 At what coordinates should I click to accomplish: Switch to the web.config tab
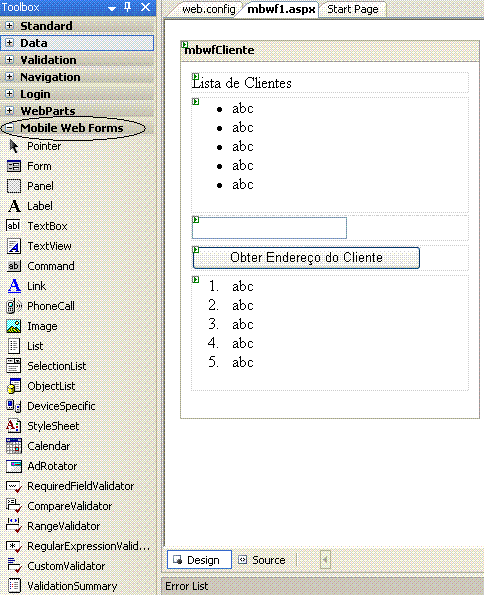pos(208,9)
